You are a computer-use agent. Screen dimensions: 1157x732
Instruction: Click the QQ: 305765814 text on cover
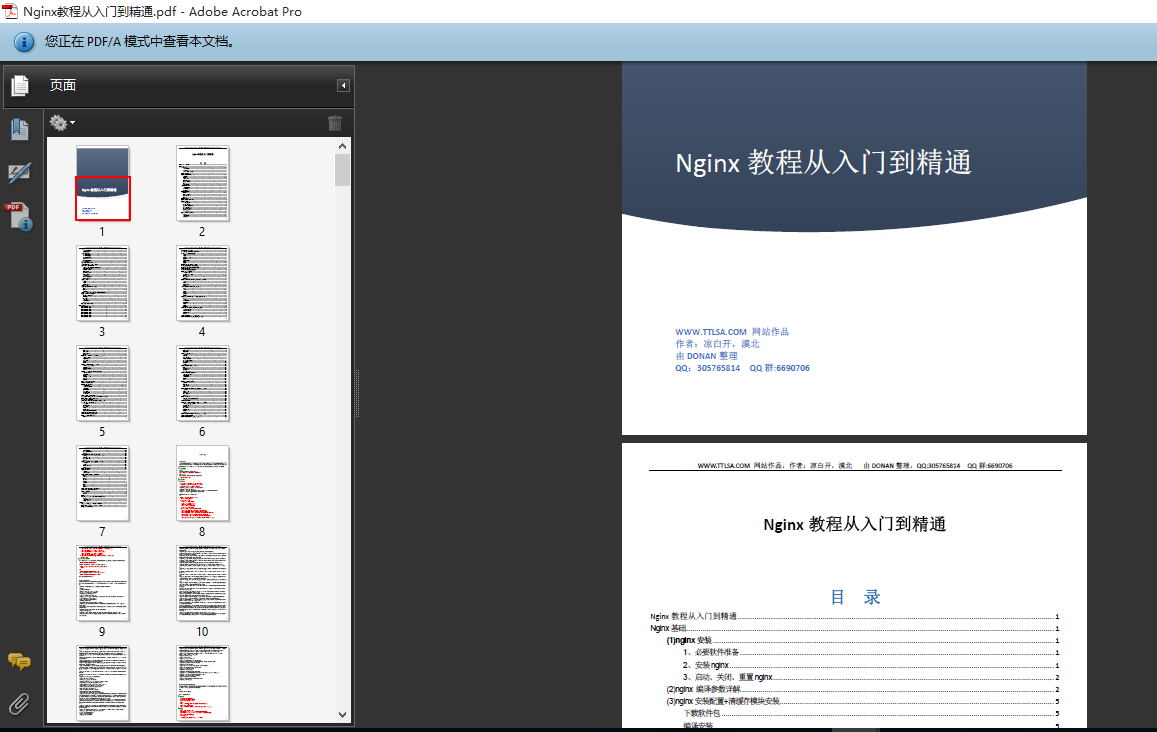(x=707, y=368)
